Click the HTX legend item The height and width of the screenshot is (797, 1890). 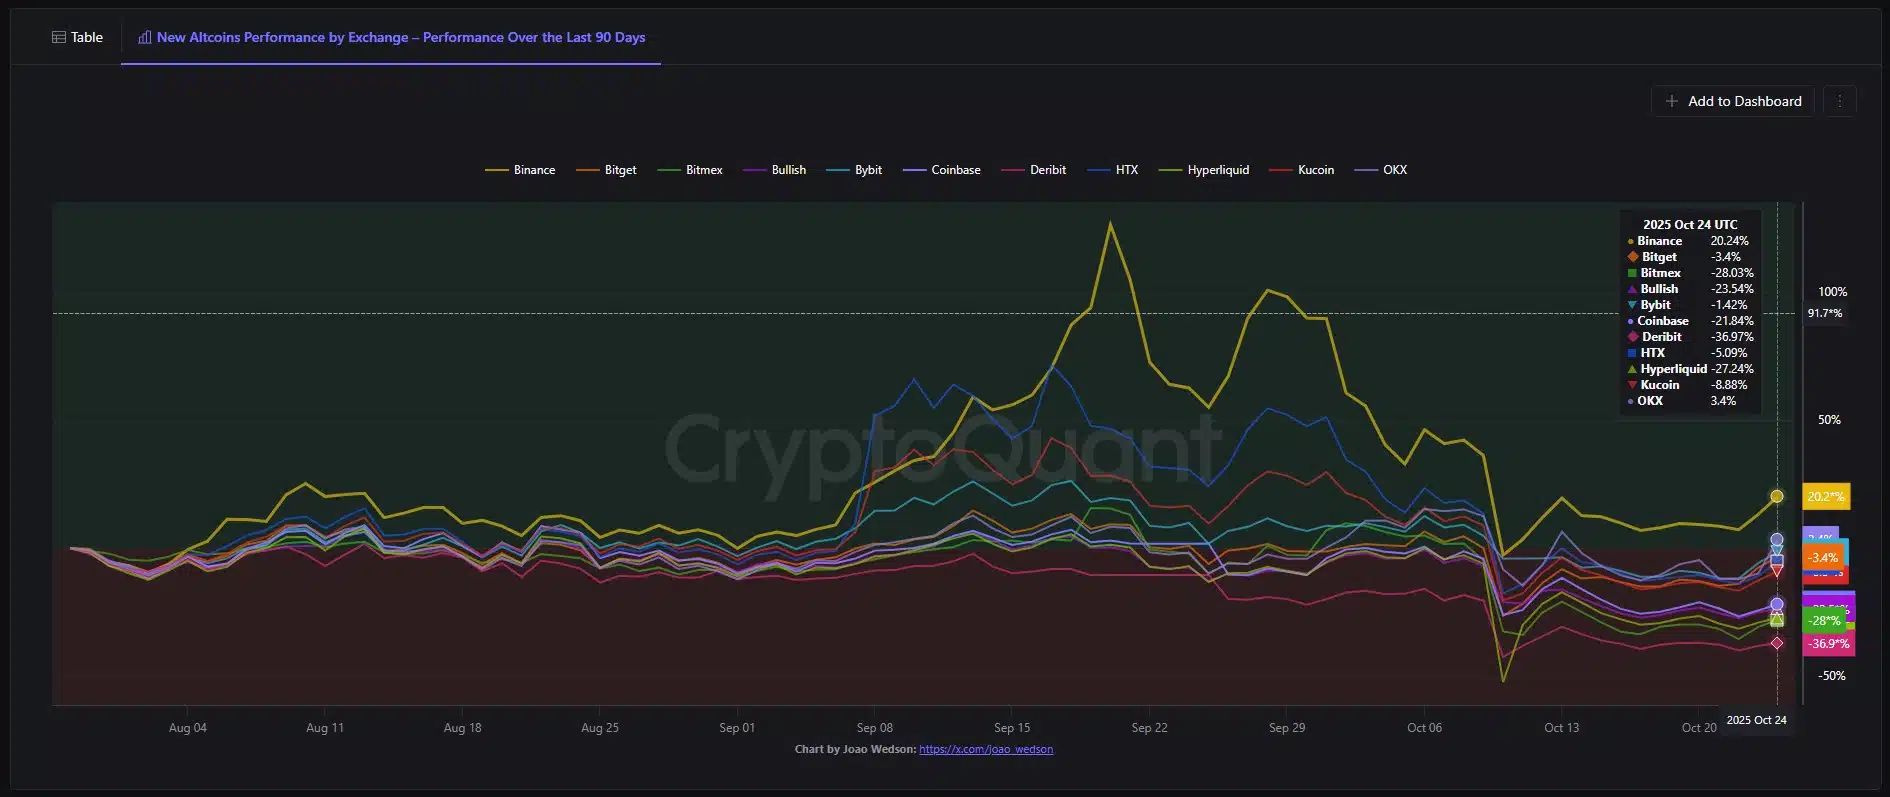1114,170
